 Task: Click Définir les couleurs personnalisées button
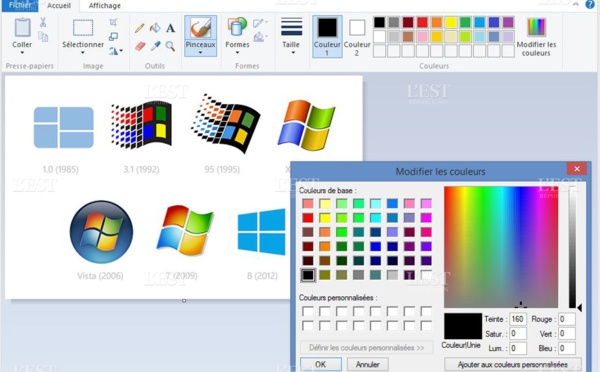pos(367,348)
